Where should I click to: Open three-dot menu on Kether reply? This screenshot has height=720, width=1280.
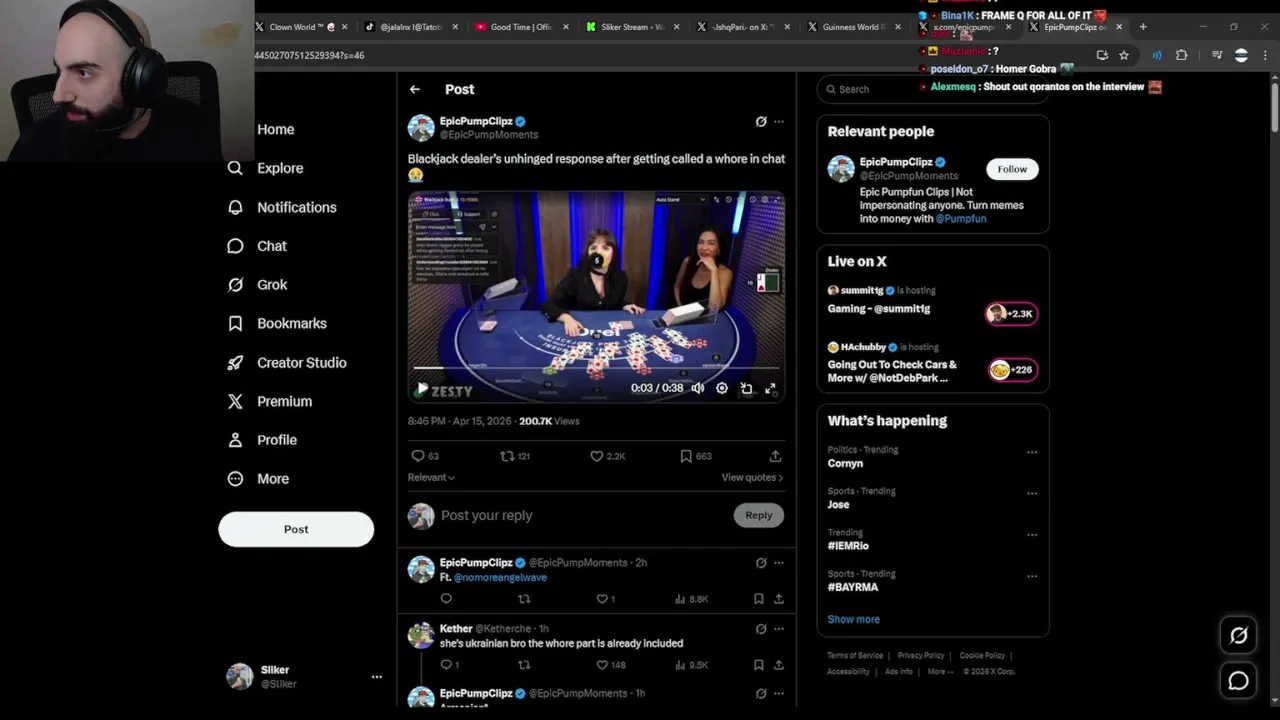pyautogui.click(x=779, y=629)
